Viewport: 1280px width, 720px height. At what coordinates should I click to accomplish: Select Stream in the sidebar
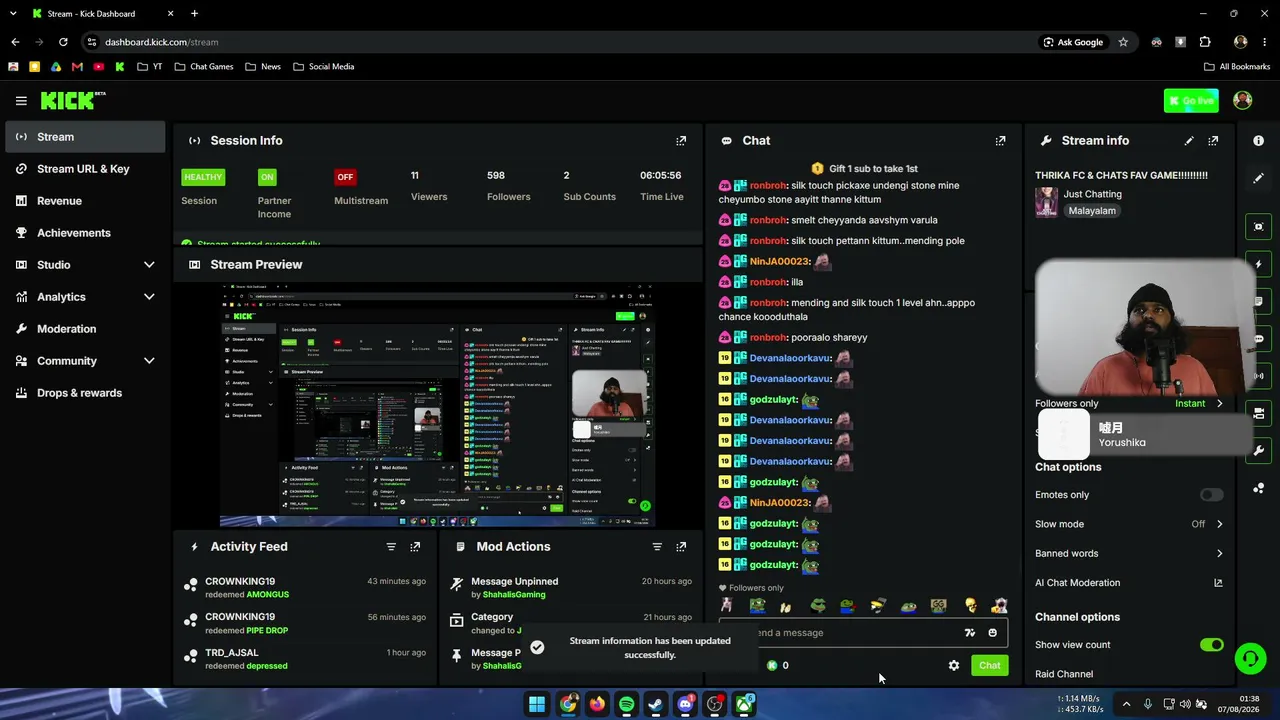tap(85, 137)
